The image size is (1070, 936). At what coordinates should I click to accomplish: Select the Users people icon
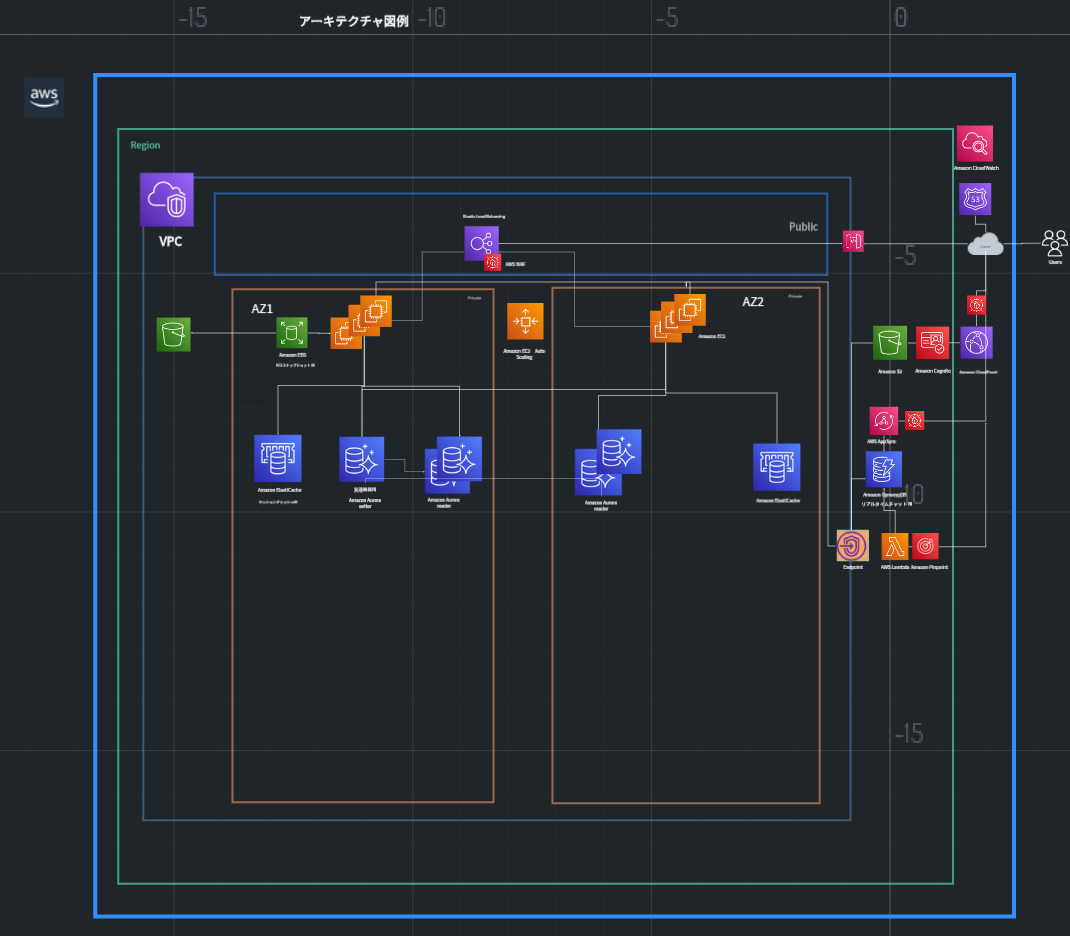pos(1055,244)
